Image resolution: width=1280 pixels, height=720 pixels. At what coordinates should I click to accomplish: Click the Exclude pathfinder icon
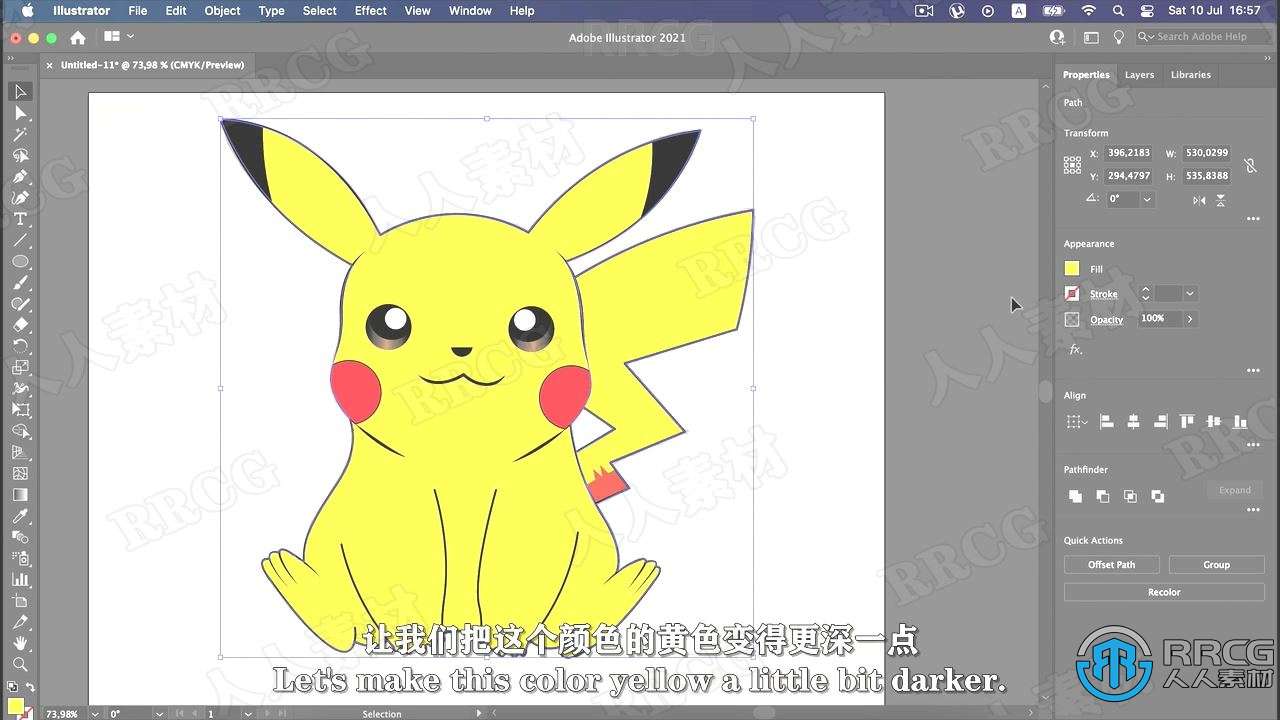1157,496
